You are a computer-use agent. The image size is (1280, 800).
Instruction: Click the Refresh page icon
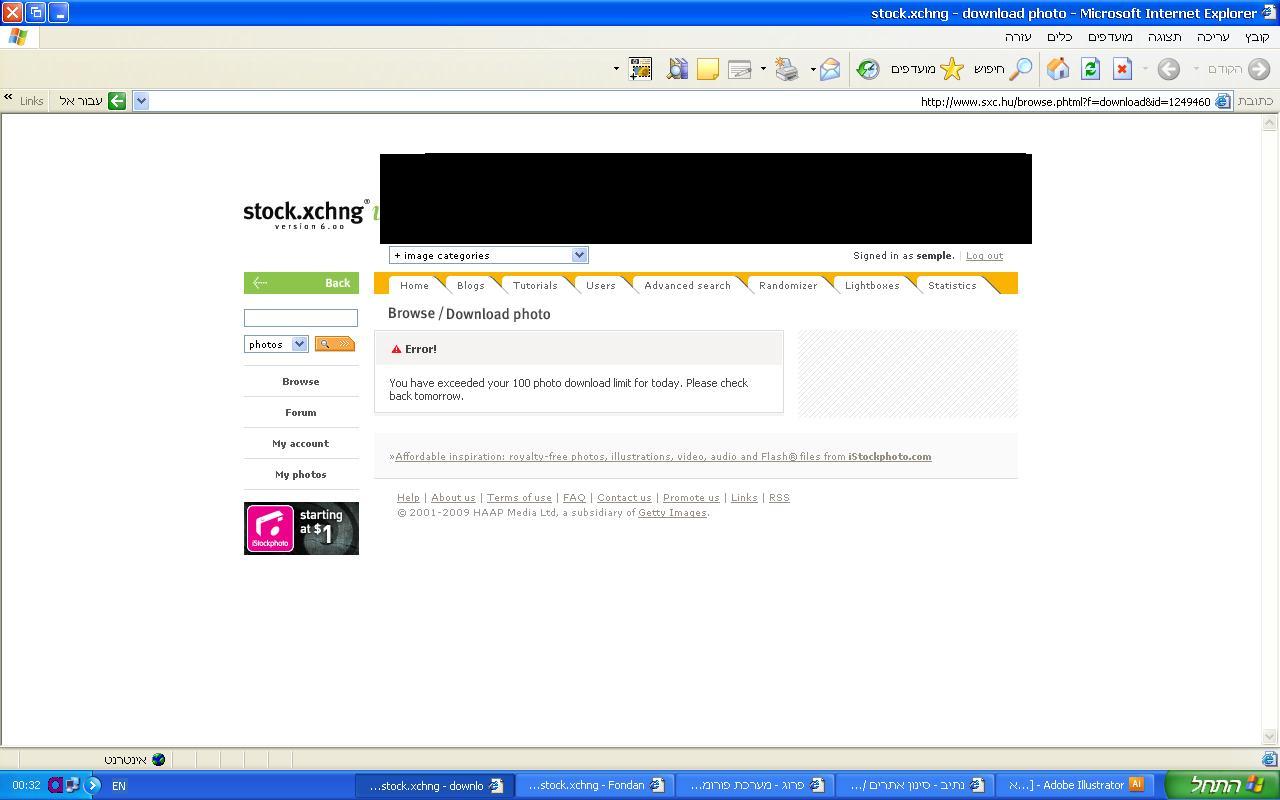point(1090,69)
